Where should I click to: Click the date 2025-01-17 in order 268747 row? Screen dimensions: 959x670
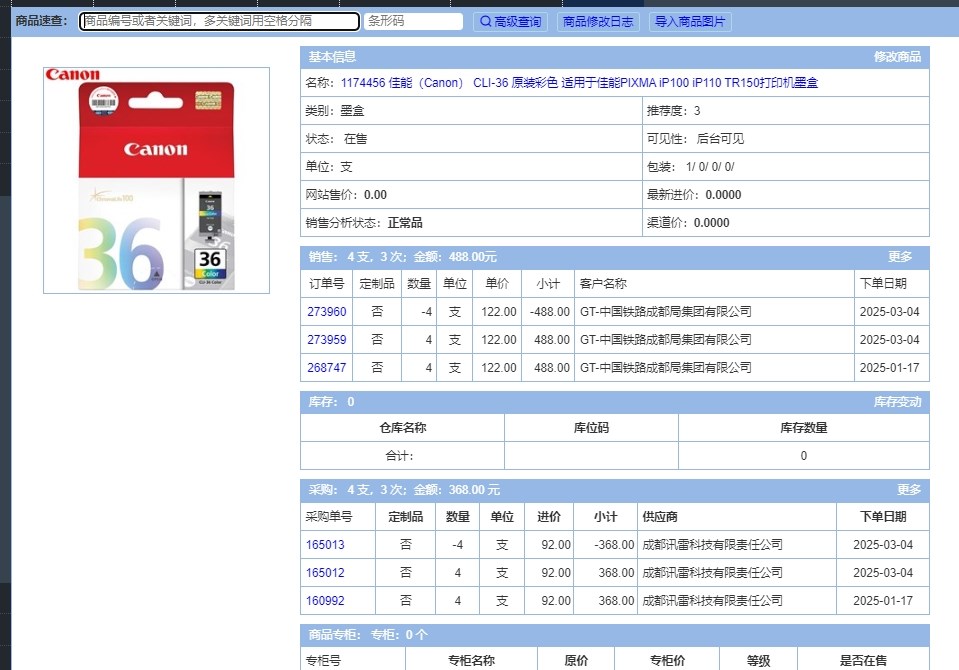[x=889, y=368]
